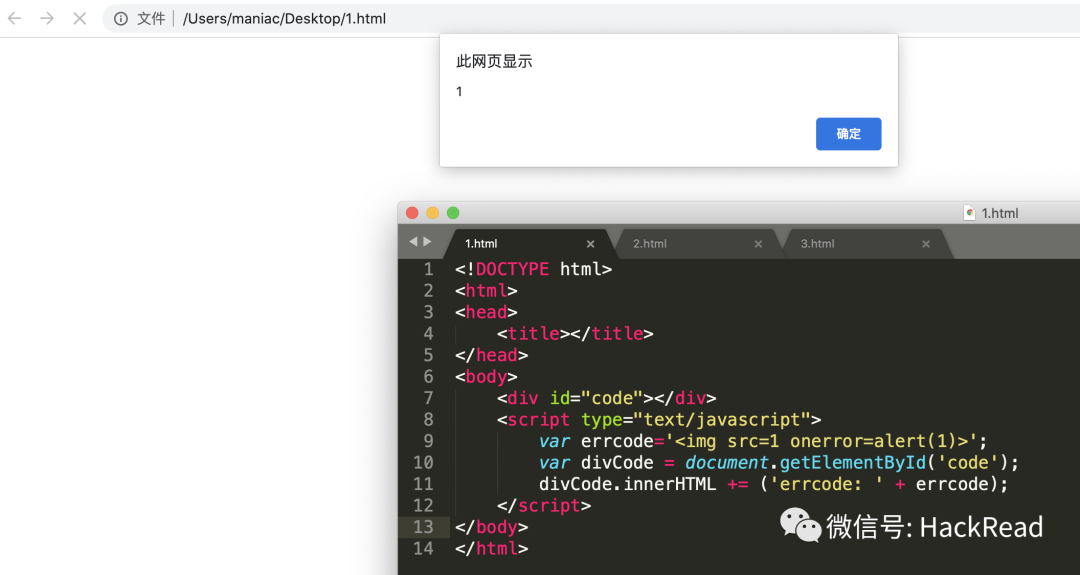Click line number 9 in the gutter

428,441
